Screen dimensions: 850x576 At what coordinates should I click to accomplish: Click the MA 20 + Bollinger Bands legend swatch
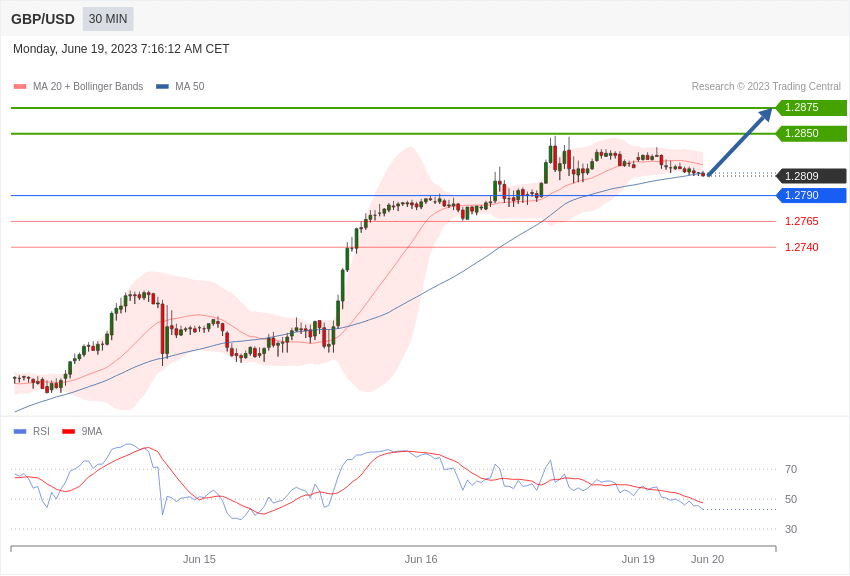click(20, 87)
